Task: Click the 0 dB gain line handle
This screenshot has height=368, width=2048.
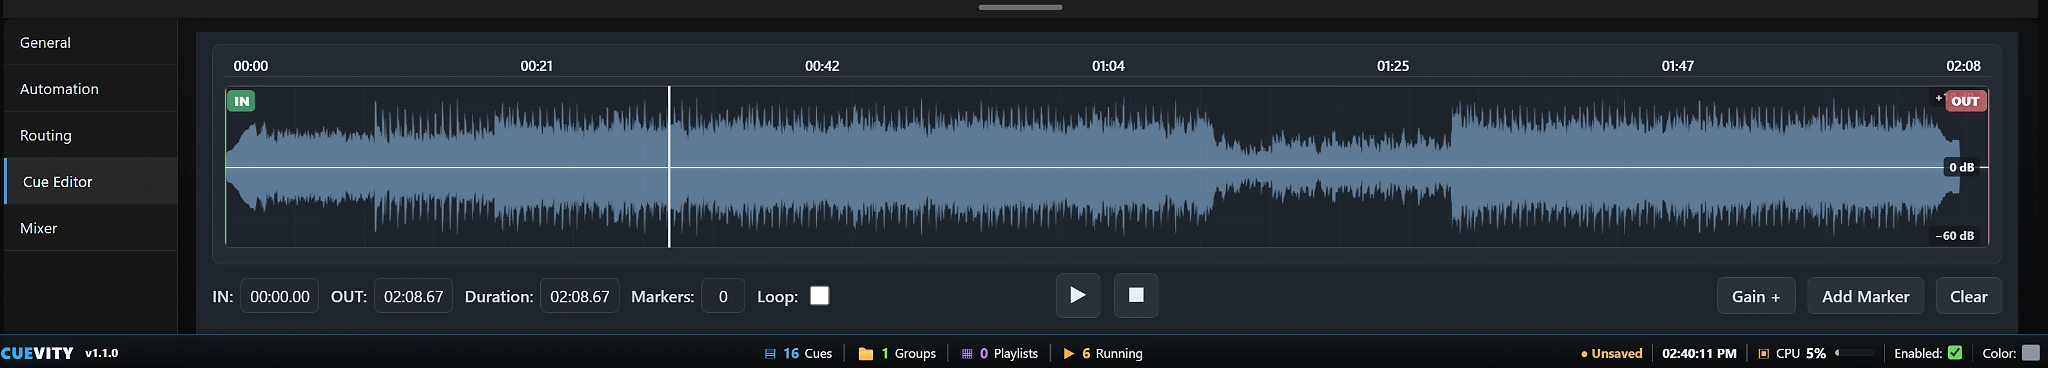Action: (x=1961, y=167)
